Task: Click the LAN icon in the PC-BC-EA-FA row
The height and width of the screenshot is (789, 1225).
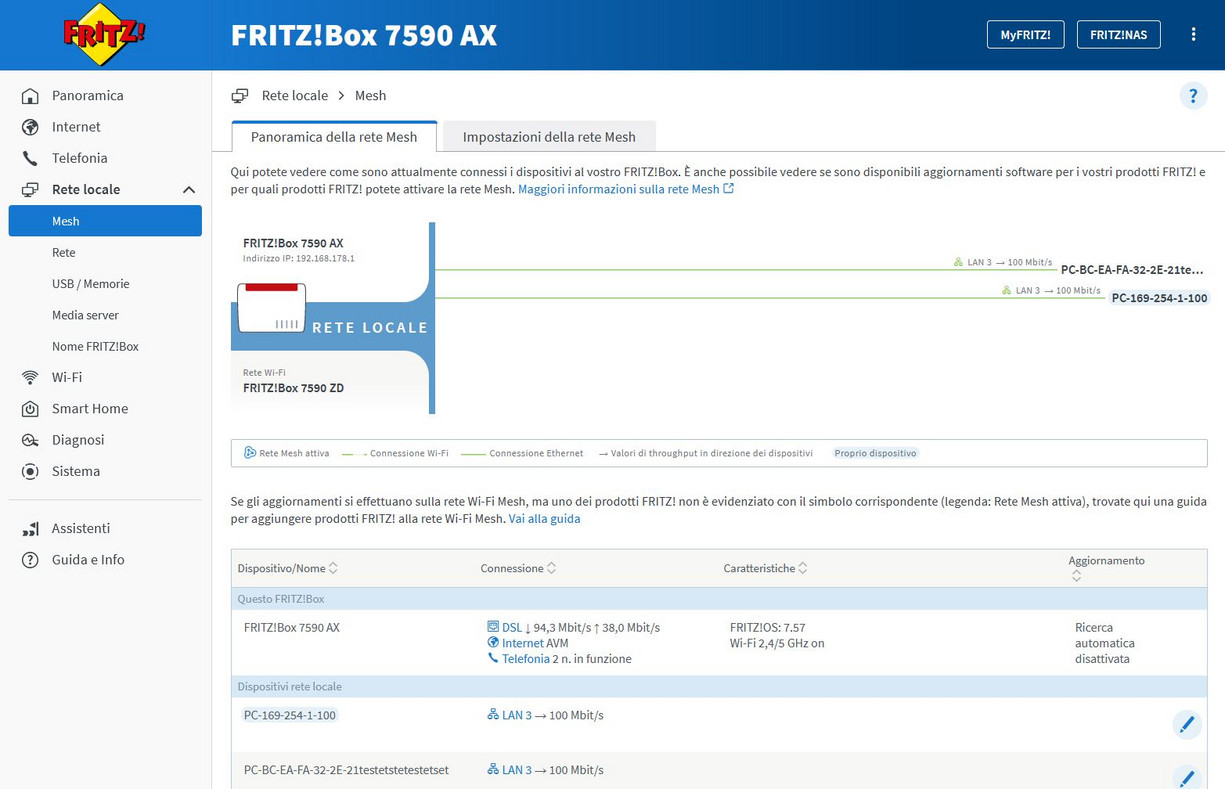Action: click(493, 770)
